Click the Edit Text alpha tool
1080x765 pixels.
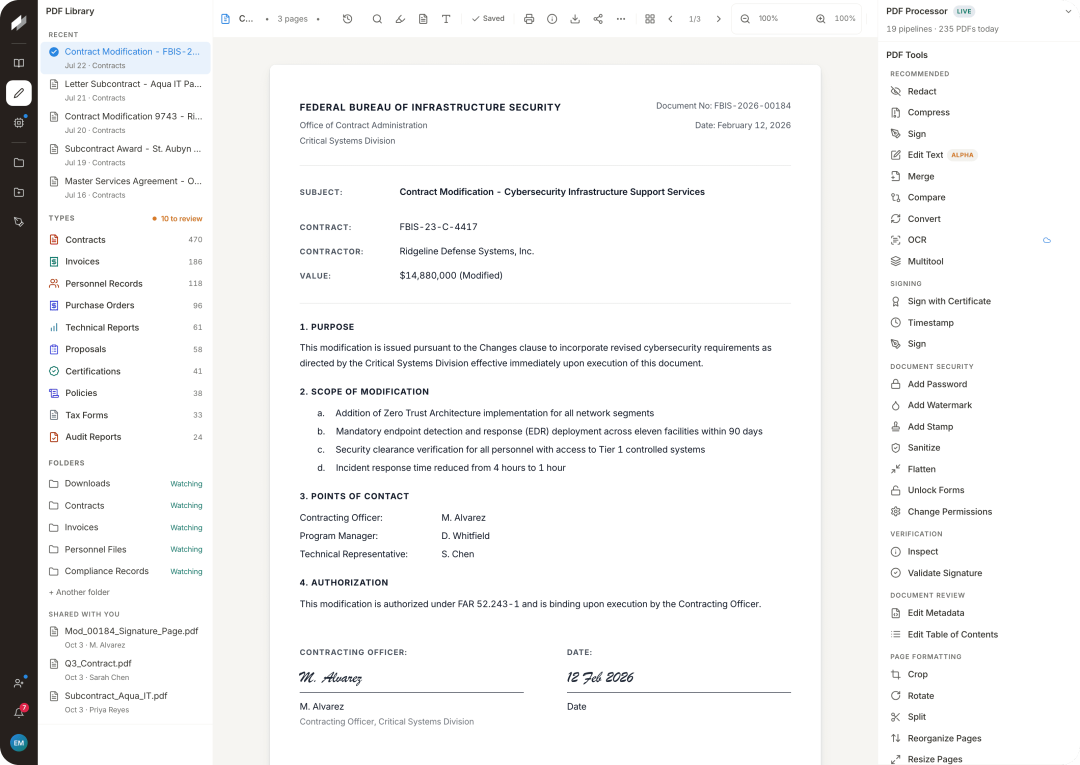[x=933, y=155]
